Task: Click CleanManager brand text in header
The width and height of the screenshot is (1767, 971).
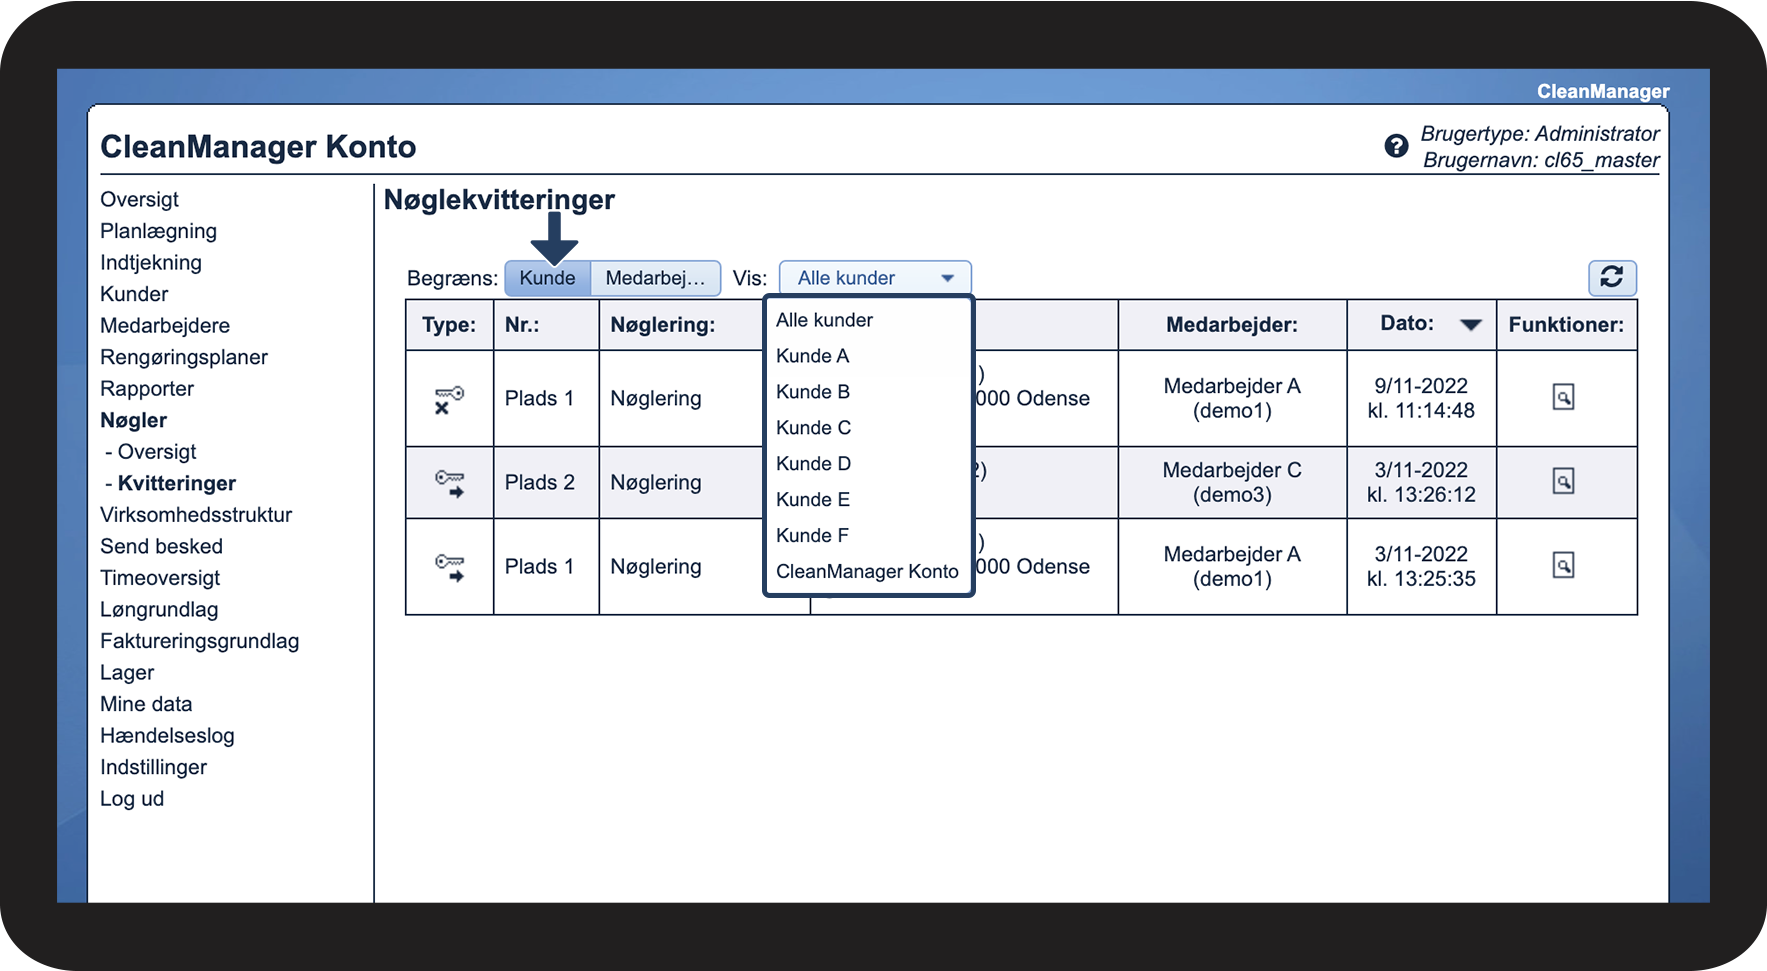Action: (1603, 91)
